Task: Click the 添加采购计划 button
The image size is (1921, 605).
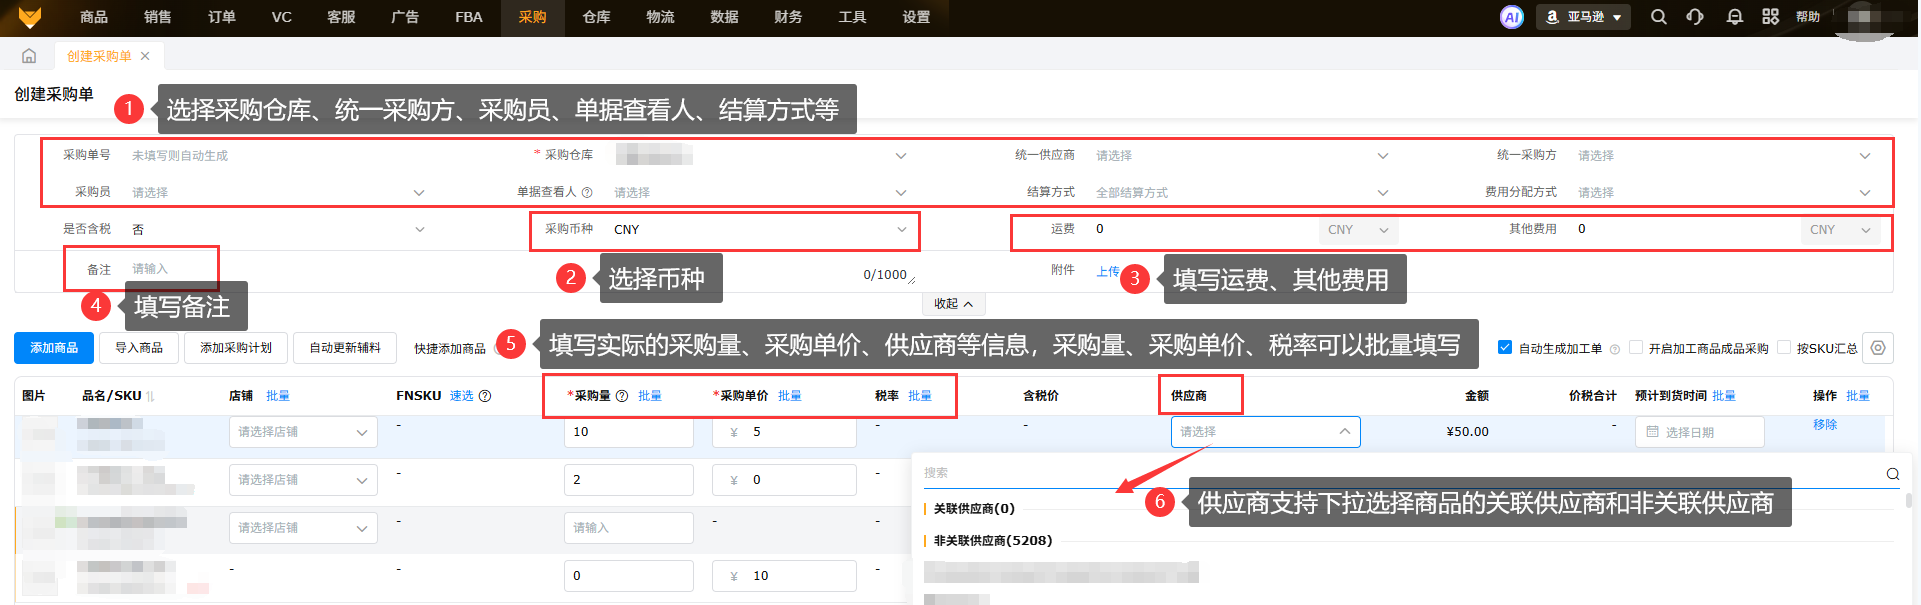Action: [236, 348]
